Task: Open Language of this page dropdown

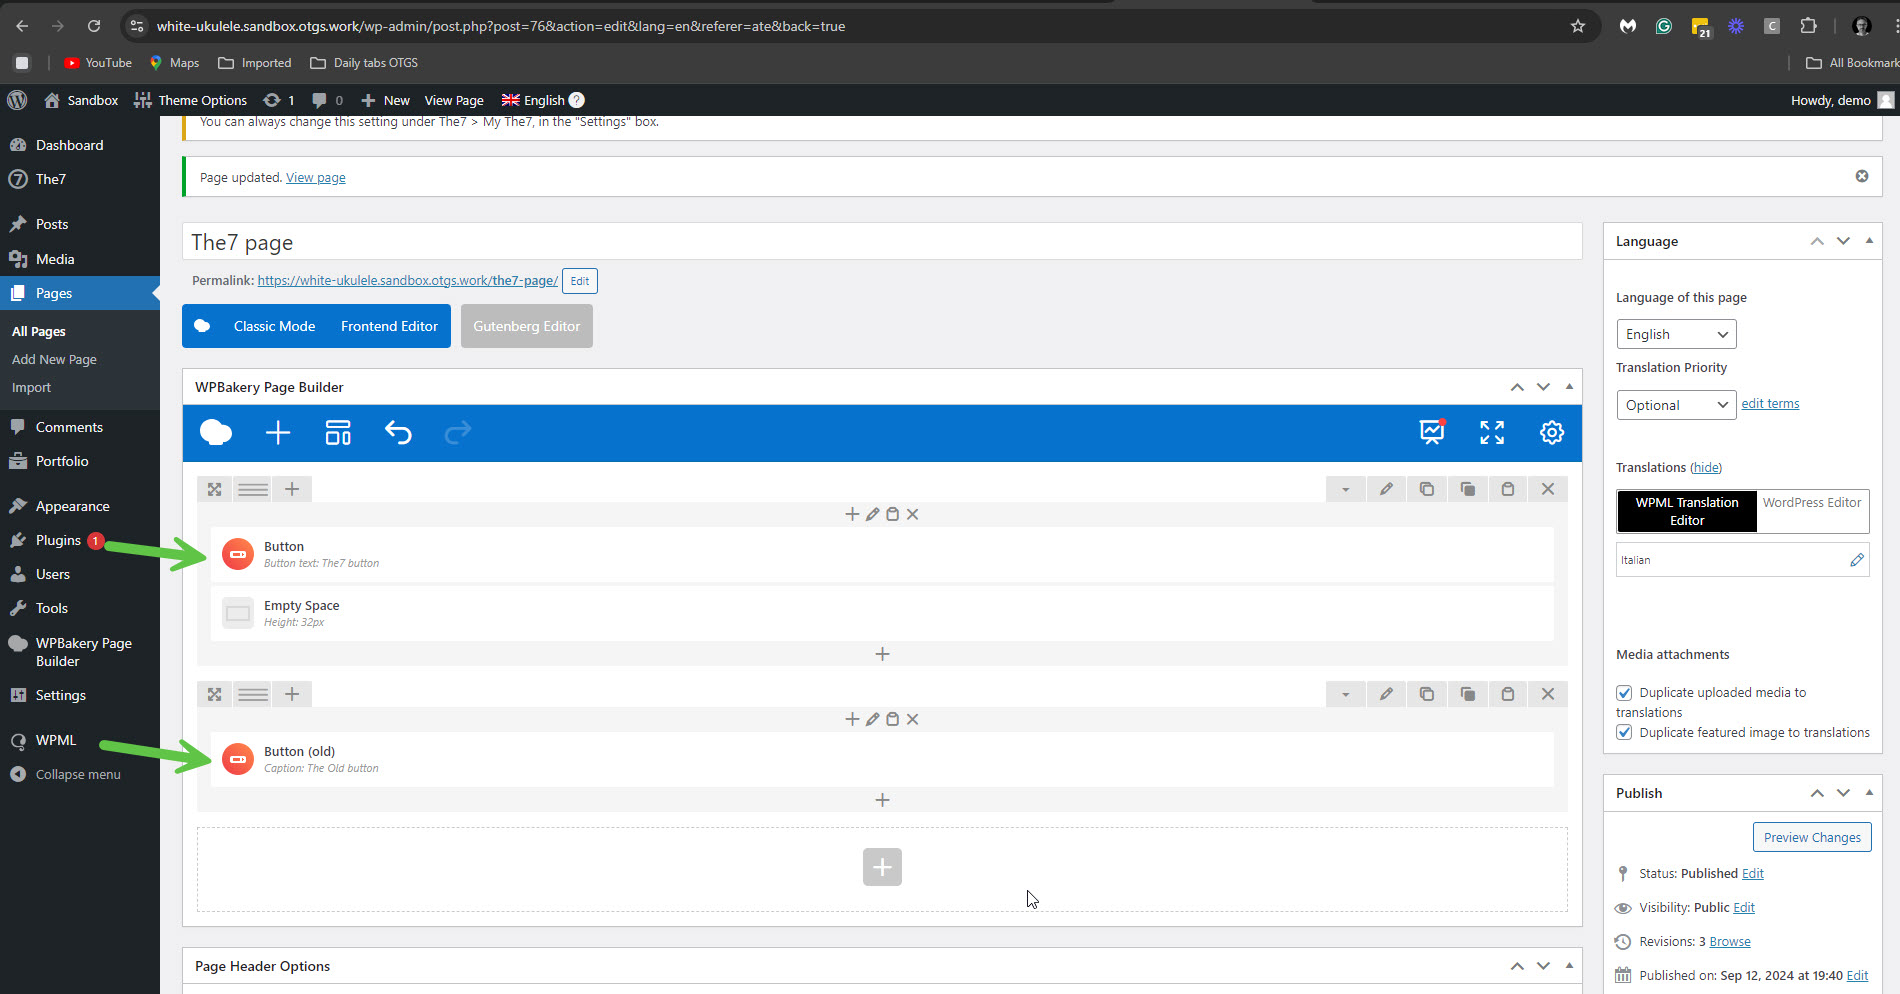Action: pyautogui.click(x=1676, y=334)
